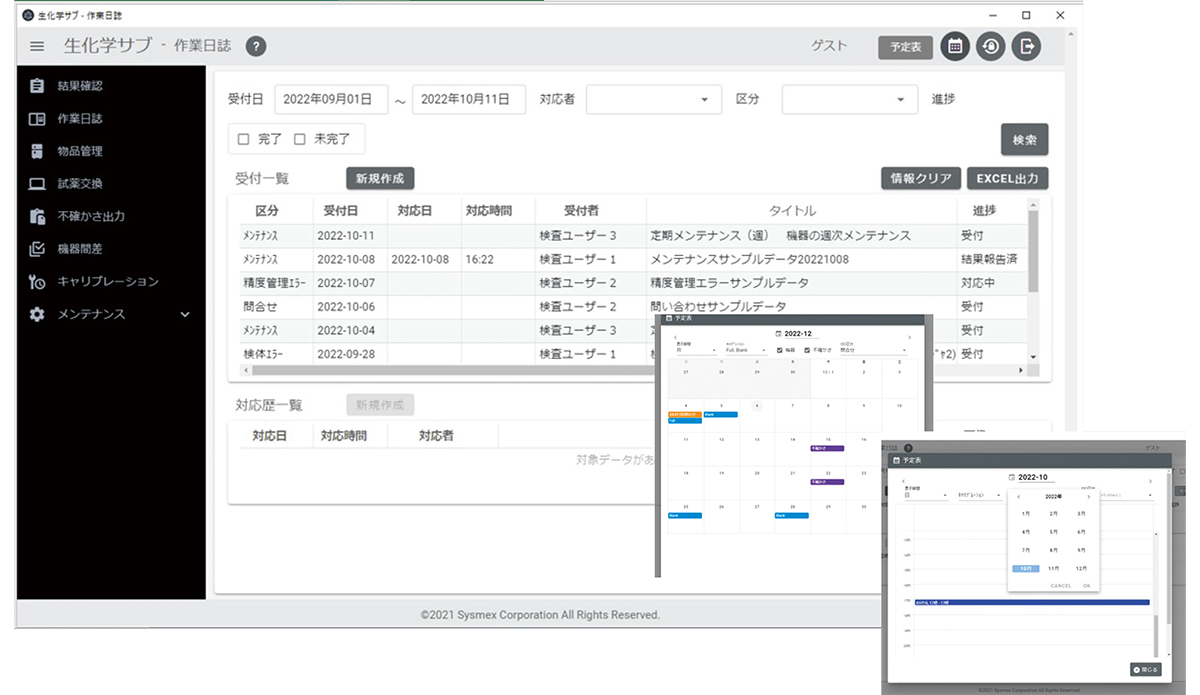Image resolution: width=1200 pixels, height=695 pixels.
Task: Click the help question mark icon
Action: point(256,46)
